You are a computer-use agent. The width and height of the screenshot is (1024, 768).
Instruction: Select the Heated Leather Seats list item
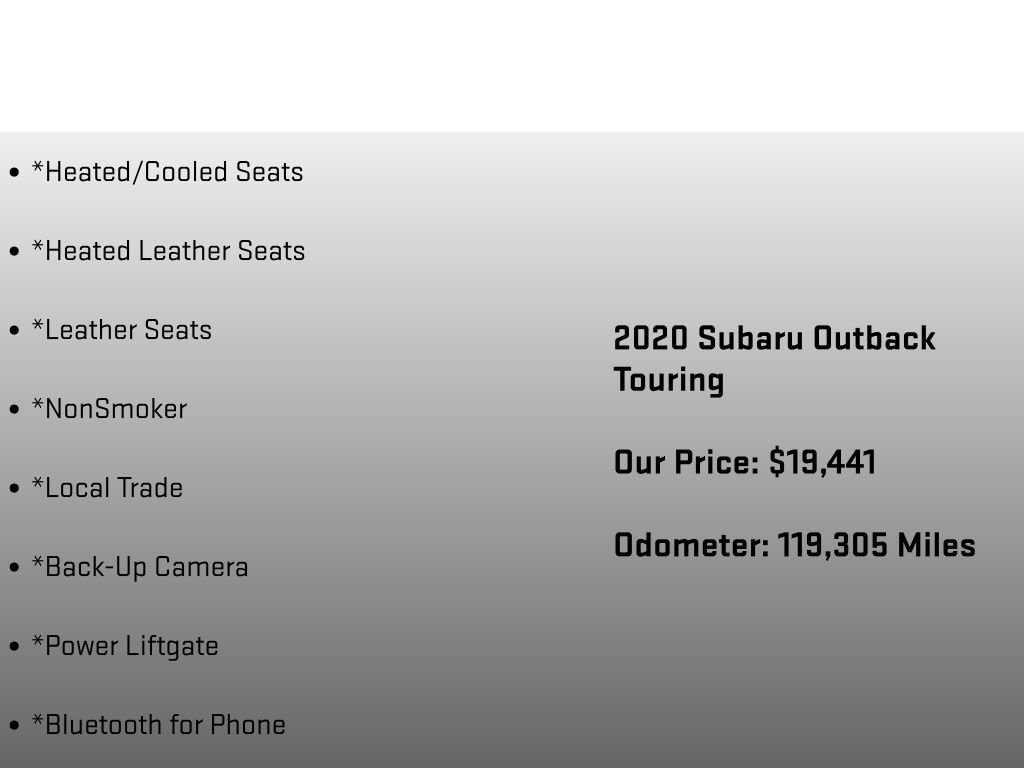[168, 251]
